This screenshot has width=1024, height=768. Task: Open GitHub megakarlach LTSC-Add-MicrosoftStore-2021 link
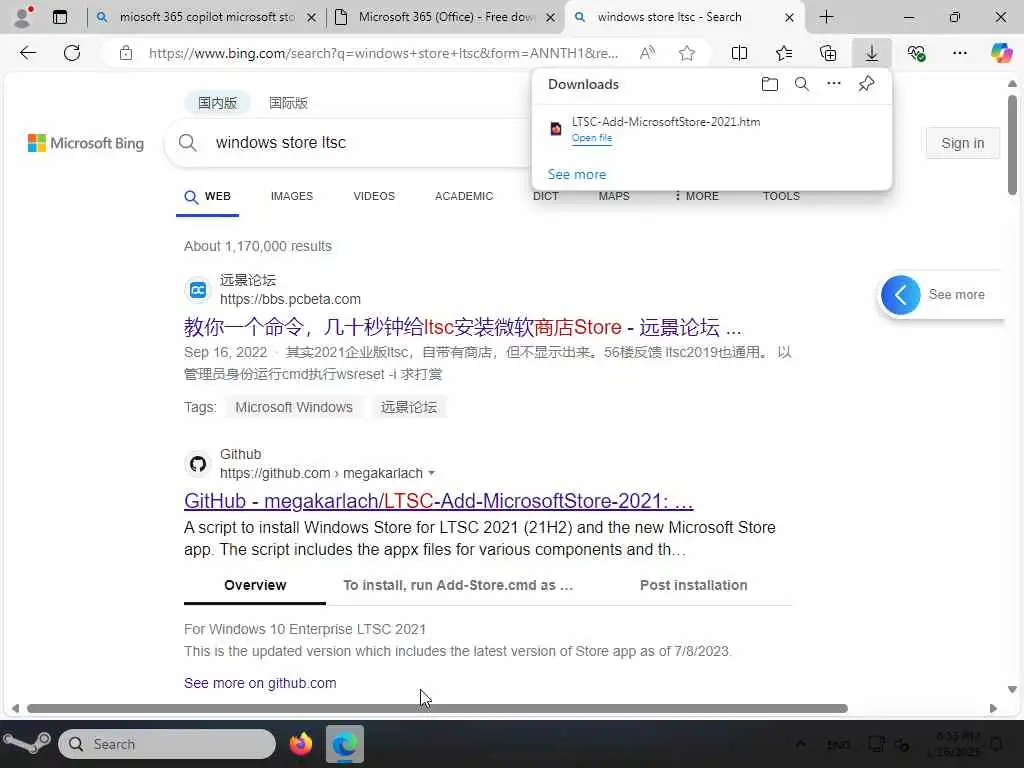(438, 501)
